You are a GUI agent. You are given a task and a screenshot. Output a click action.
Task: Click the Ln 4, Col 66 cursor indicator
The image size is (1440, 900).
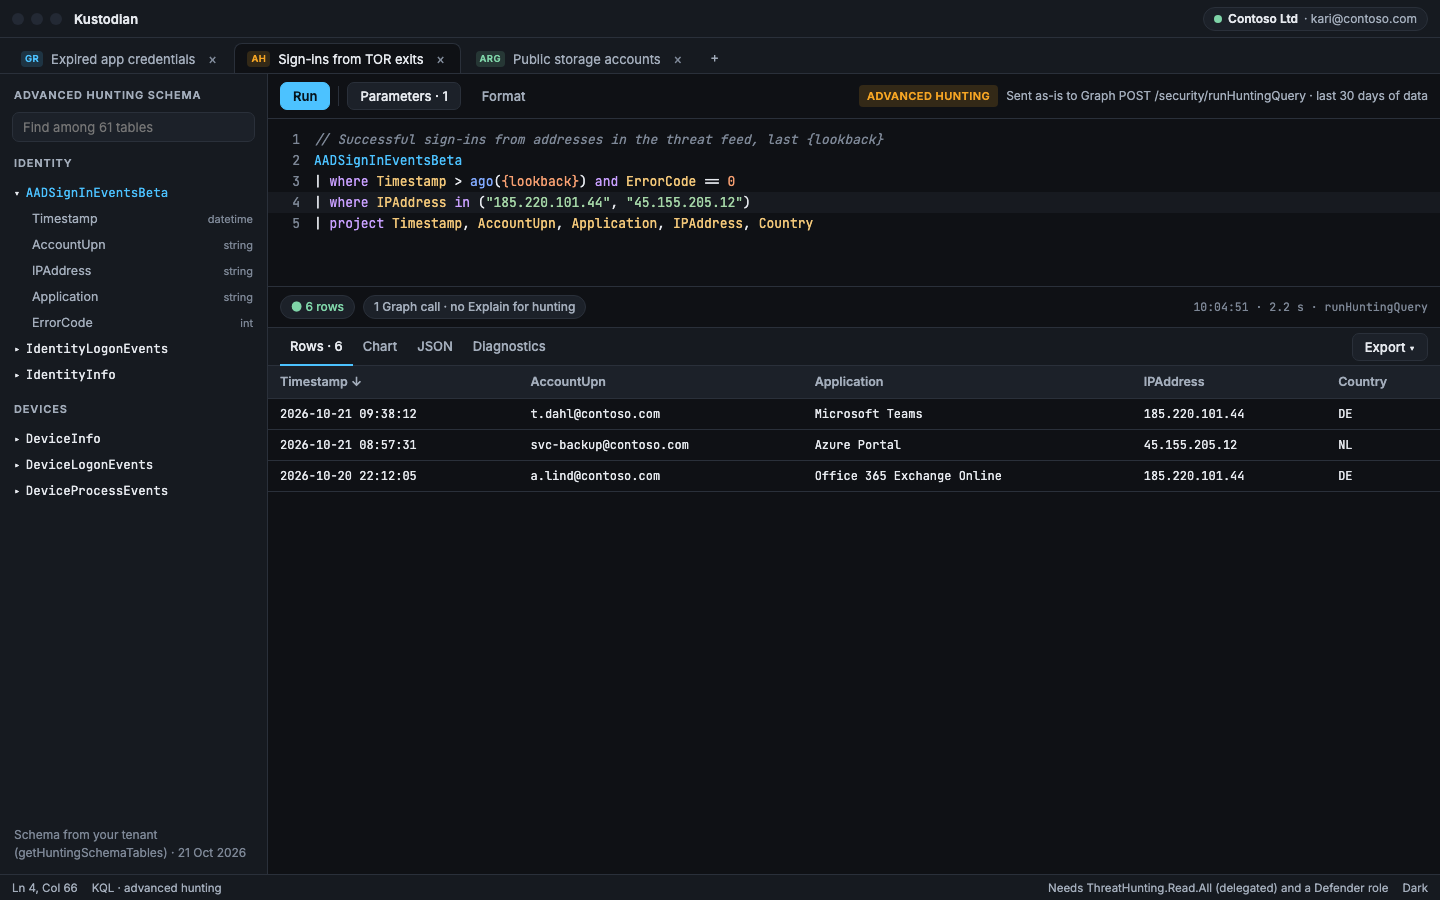pos(45,888)
